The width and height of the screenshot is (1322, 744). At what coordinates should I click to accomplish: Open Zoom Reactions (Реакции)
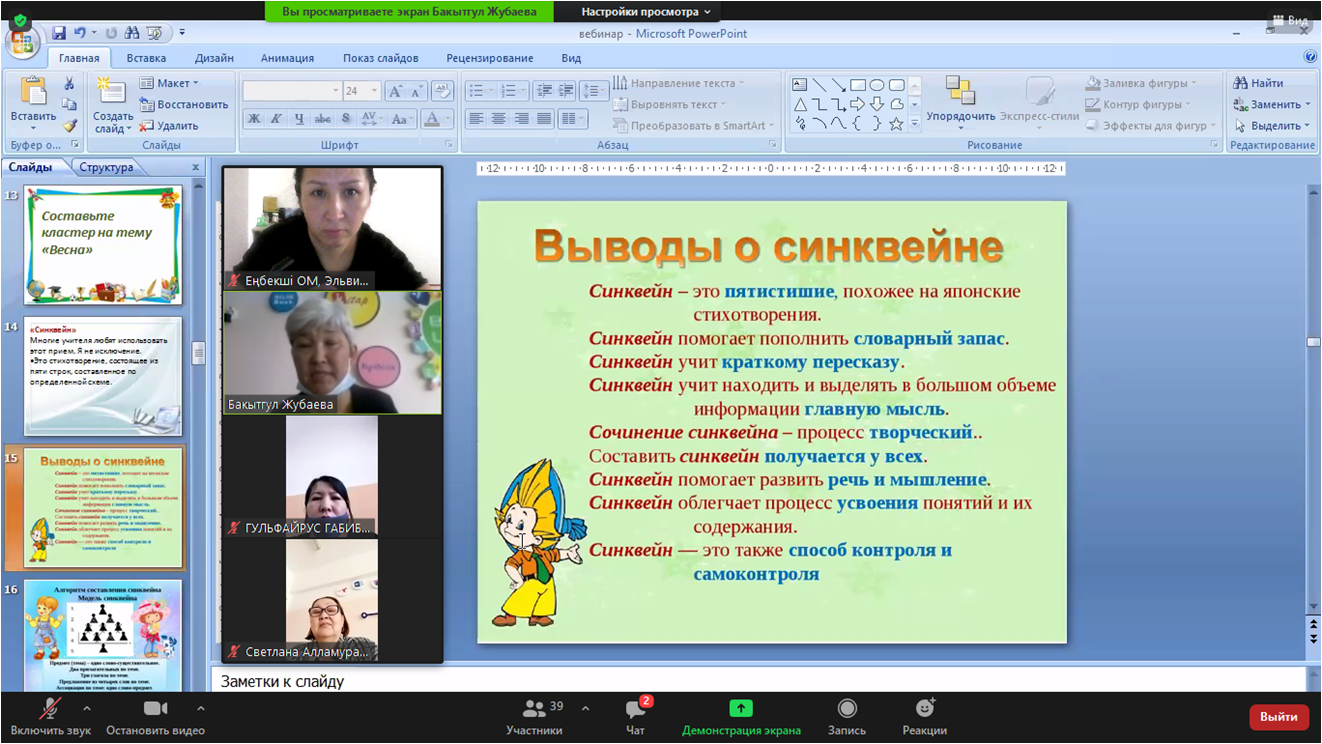924,717
